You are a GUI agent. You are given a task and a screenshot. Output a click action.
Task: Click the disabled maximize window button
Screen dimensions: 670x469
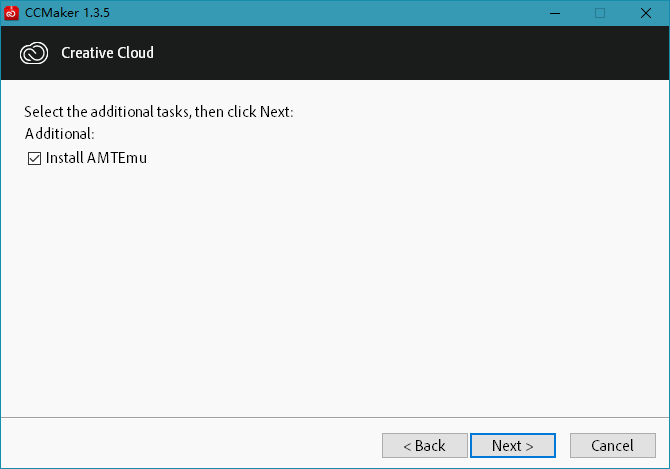click(600, 13)
